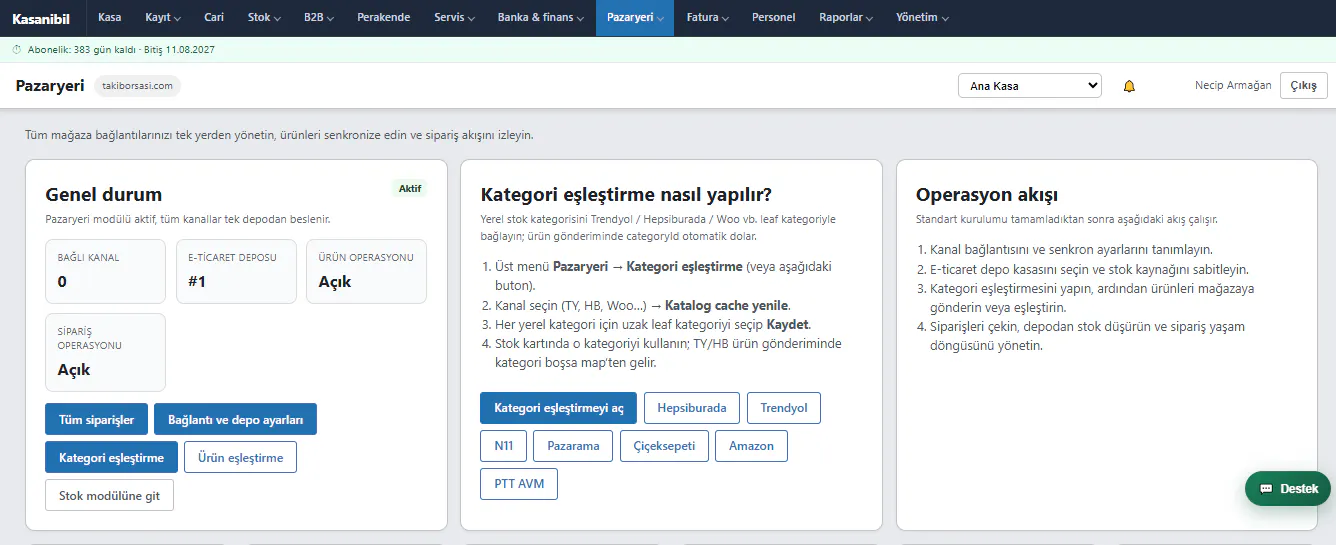Click 'Katalog cache yenile' text in step 3

point(727,305)
